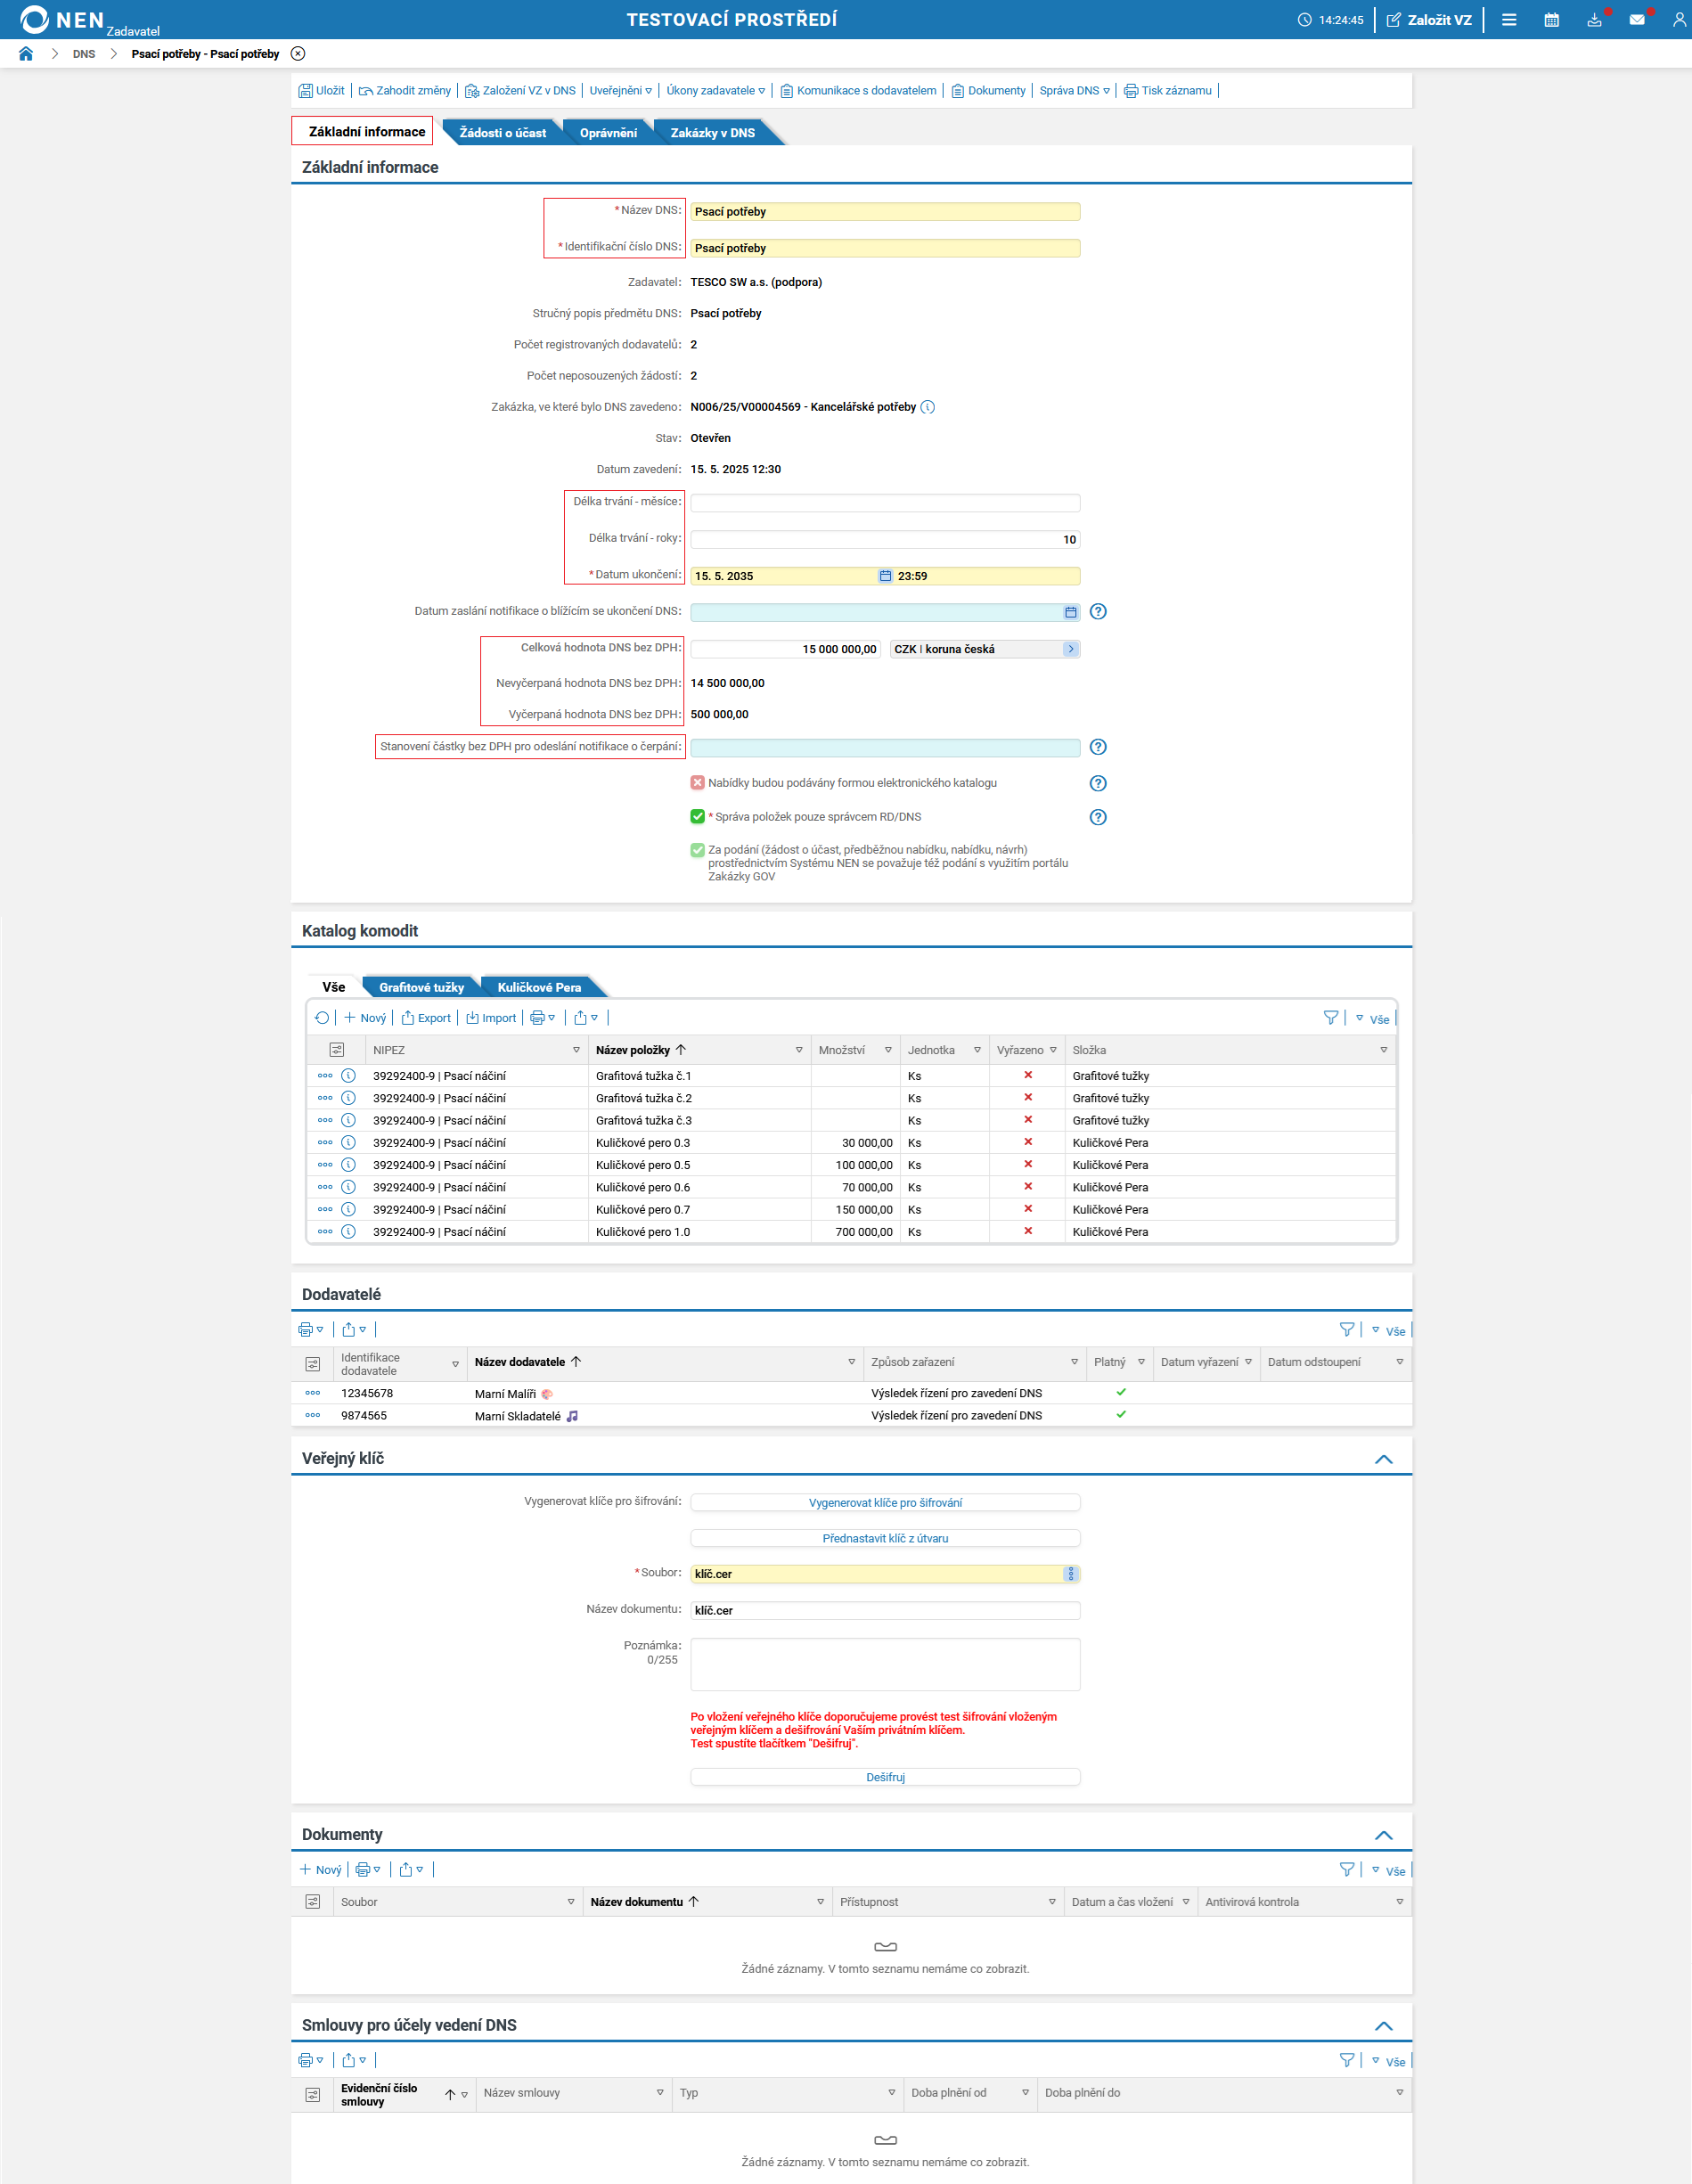
Task: Export the commodity catalogue
Action: click(426, 1018)
